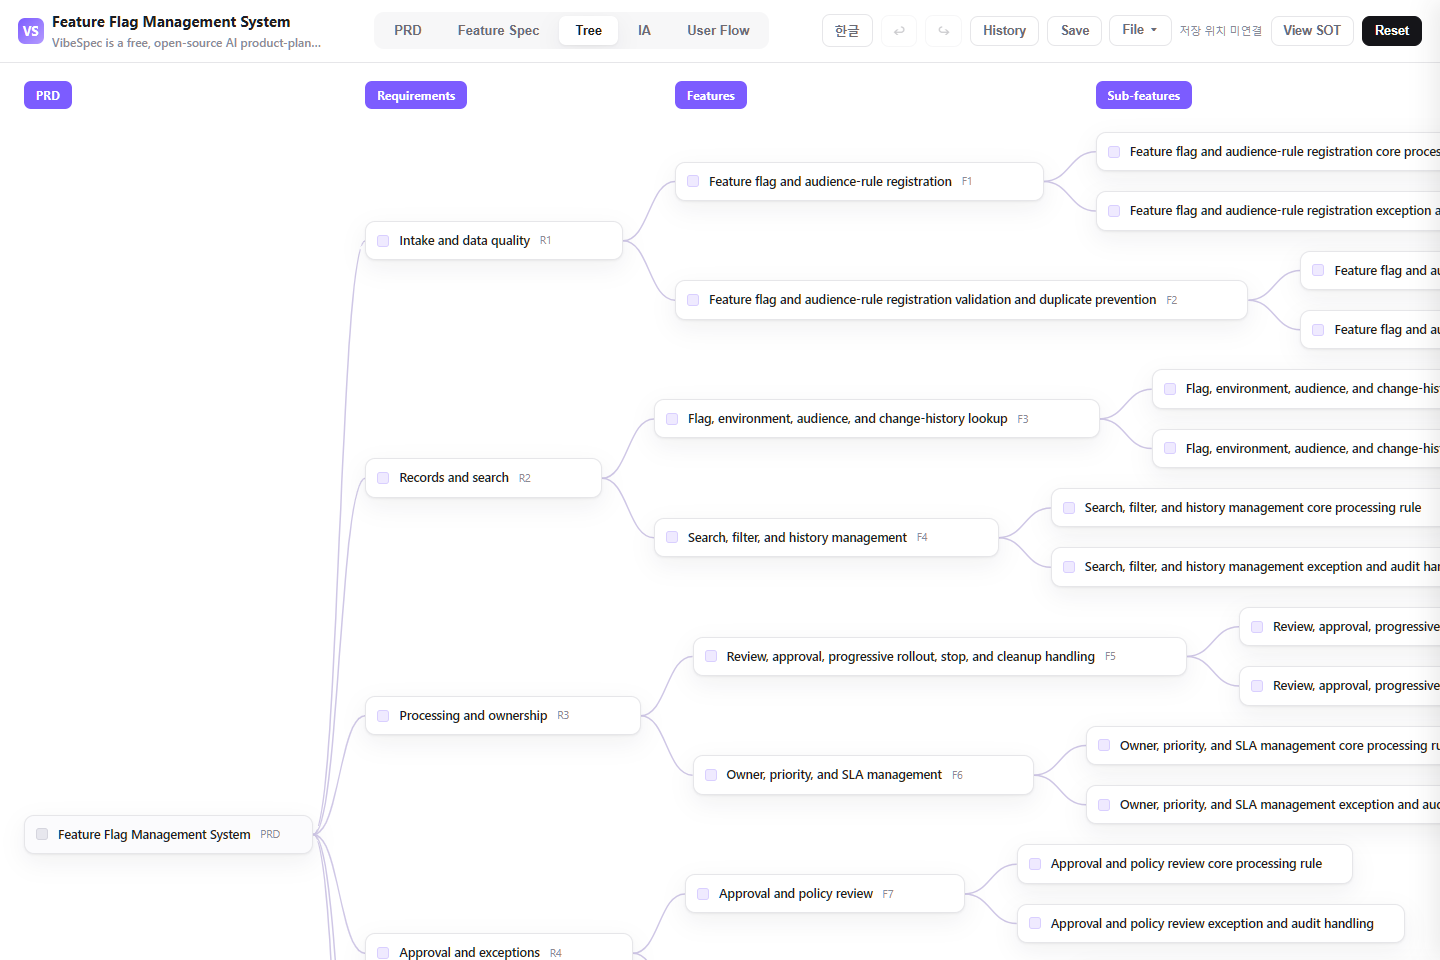Select the Approval and exceptions R4 node
Image resolution: width=1440 pixels, height=960 pixels.
[x=498, y=948]
